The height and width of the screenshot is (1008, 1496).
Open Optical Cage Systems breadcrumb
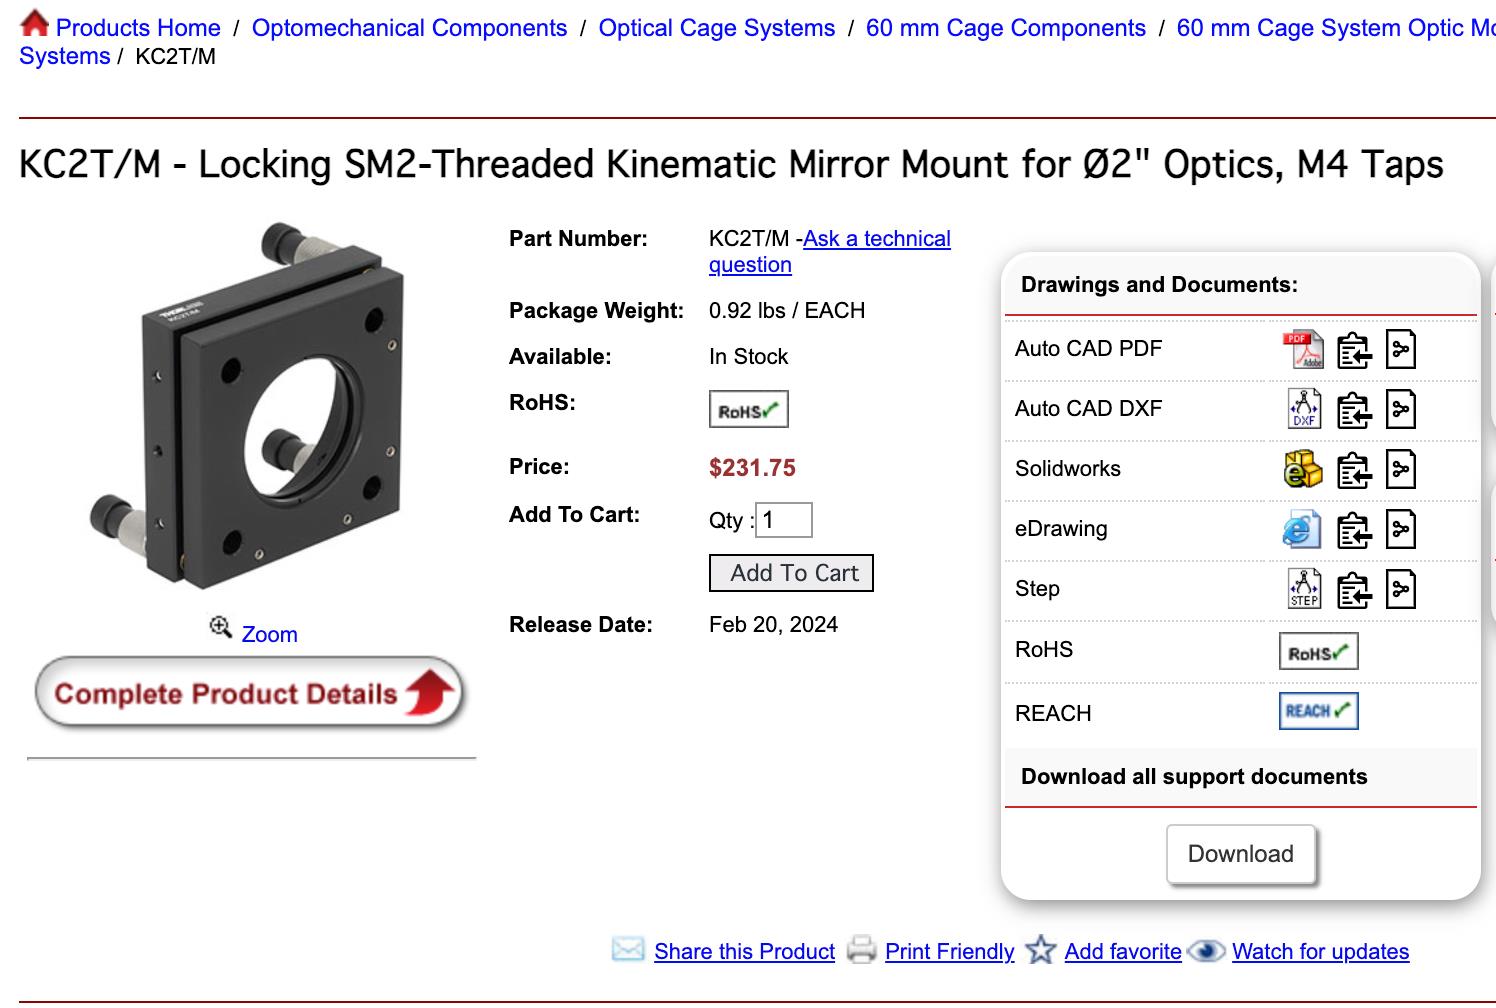[x=716, y=28]
